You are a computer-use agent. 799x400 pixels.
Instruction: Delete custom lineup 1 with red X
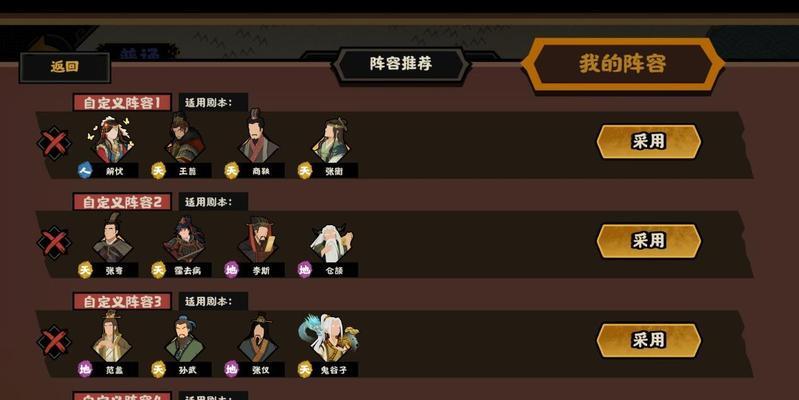(54, 143)
